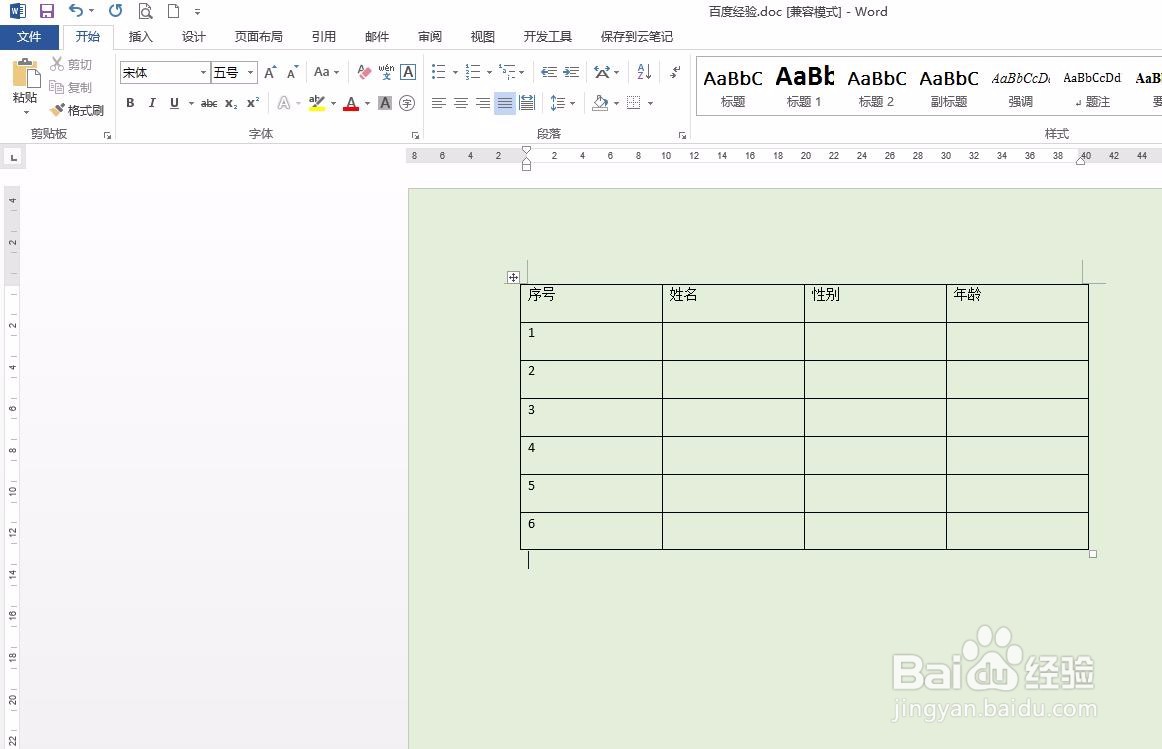Paste clipboard contents with the 粘贴 button
Image resolution: width=1162 pixels, height=749 pixels.
25,86
